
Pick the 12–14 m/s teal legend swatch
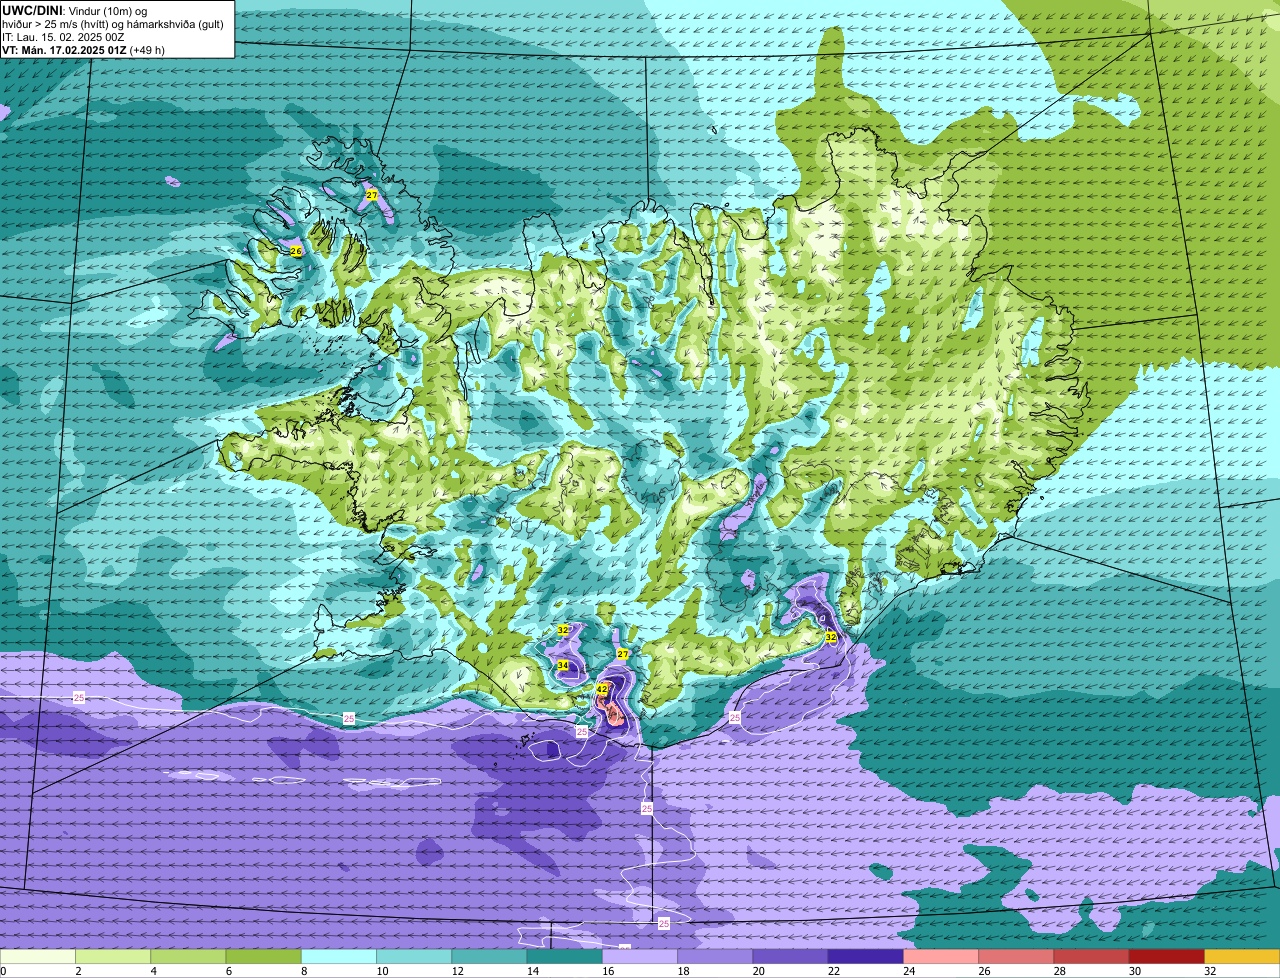tap(489, 956)
